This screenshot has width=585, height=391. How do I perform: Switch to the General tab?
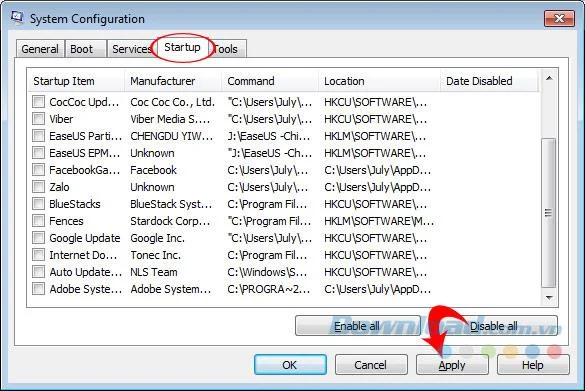(40, 49)
